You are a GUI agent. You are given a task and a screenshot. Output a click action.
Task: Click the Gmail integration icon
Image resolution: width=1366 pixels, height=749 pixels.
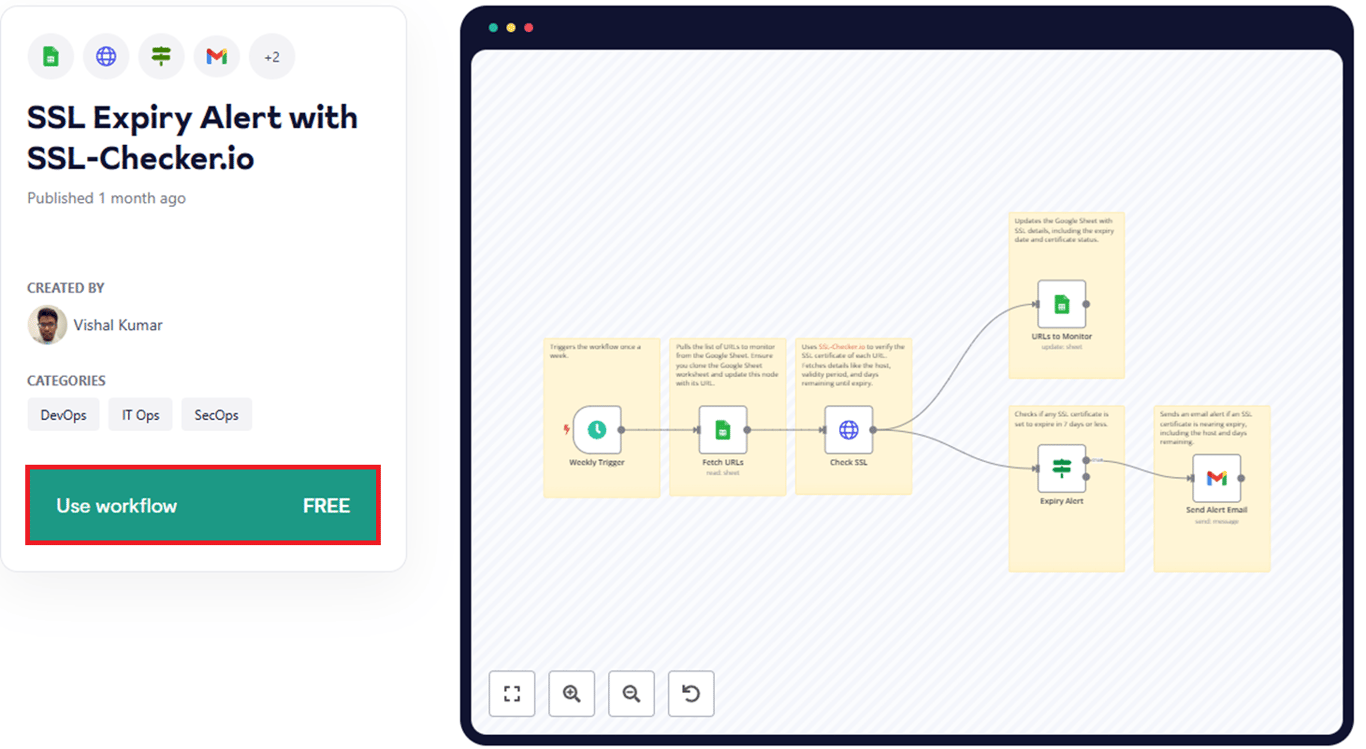point(217,56)
